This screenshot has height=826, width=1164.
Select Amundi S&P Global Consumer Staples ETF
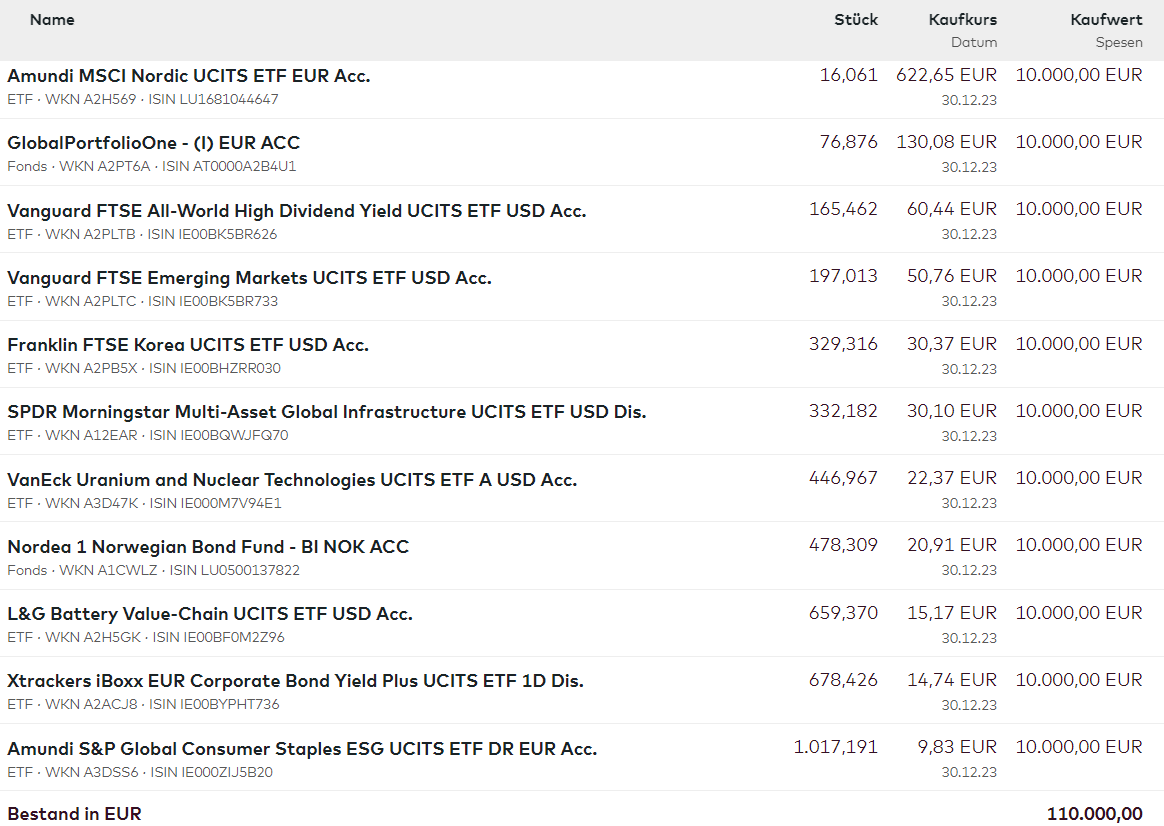(302, 749)
